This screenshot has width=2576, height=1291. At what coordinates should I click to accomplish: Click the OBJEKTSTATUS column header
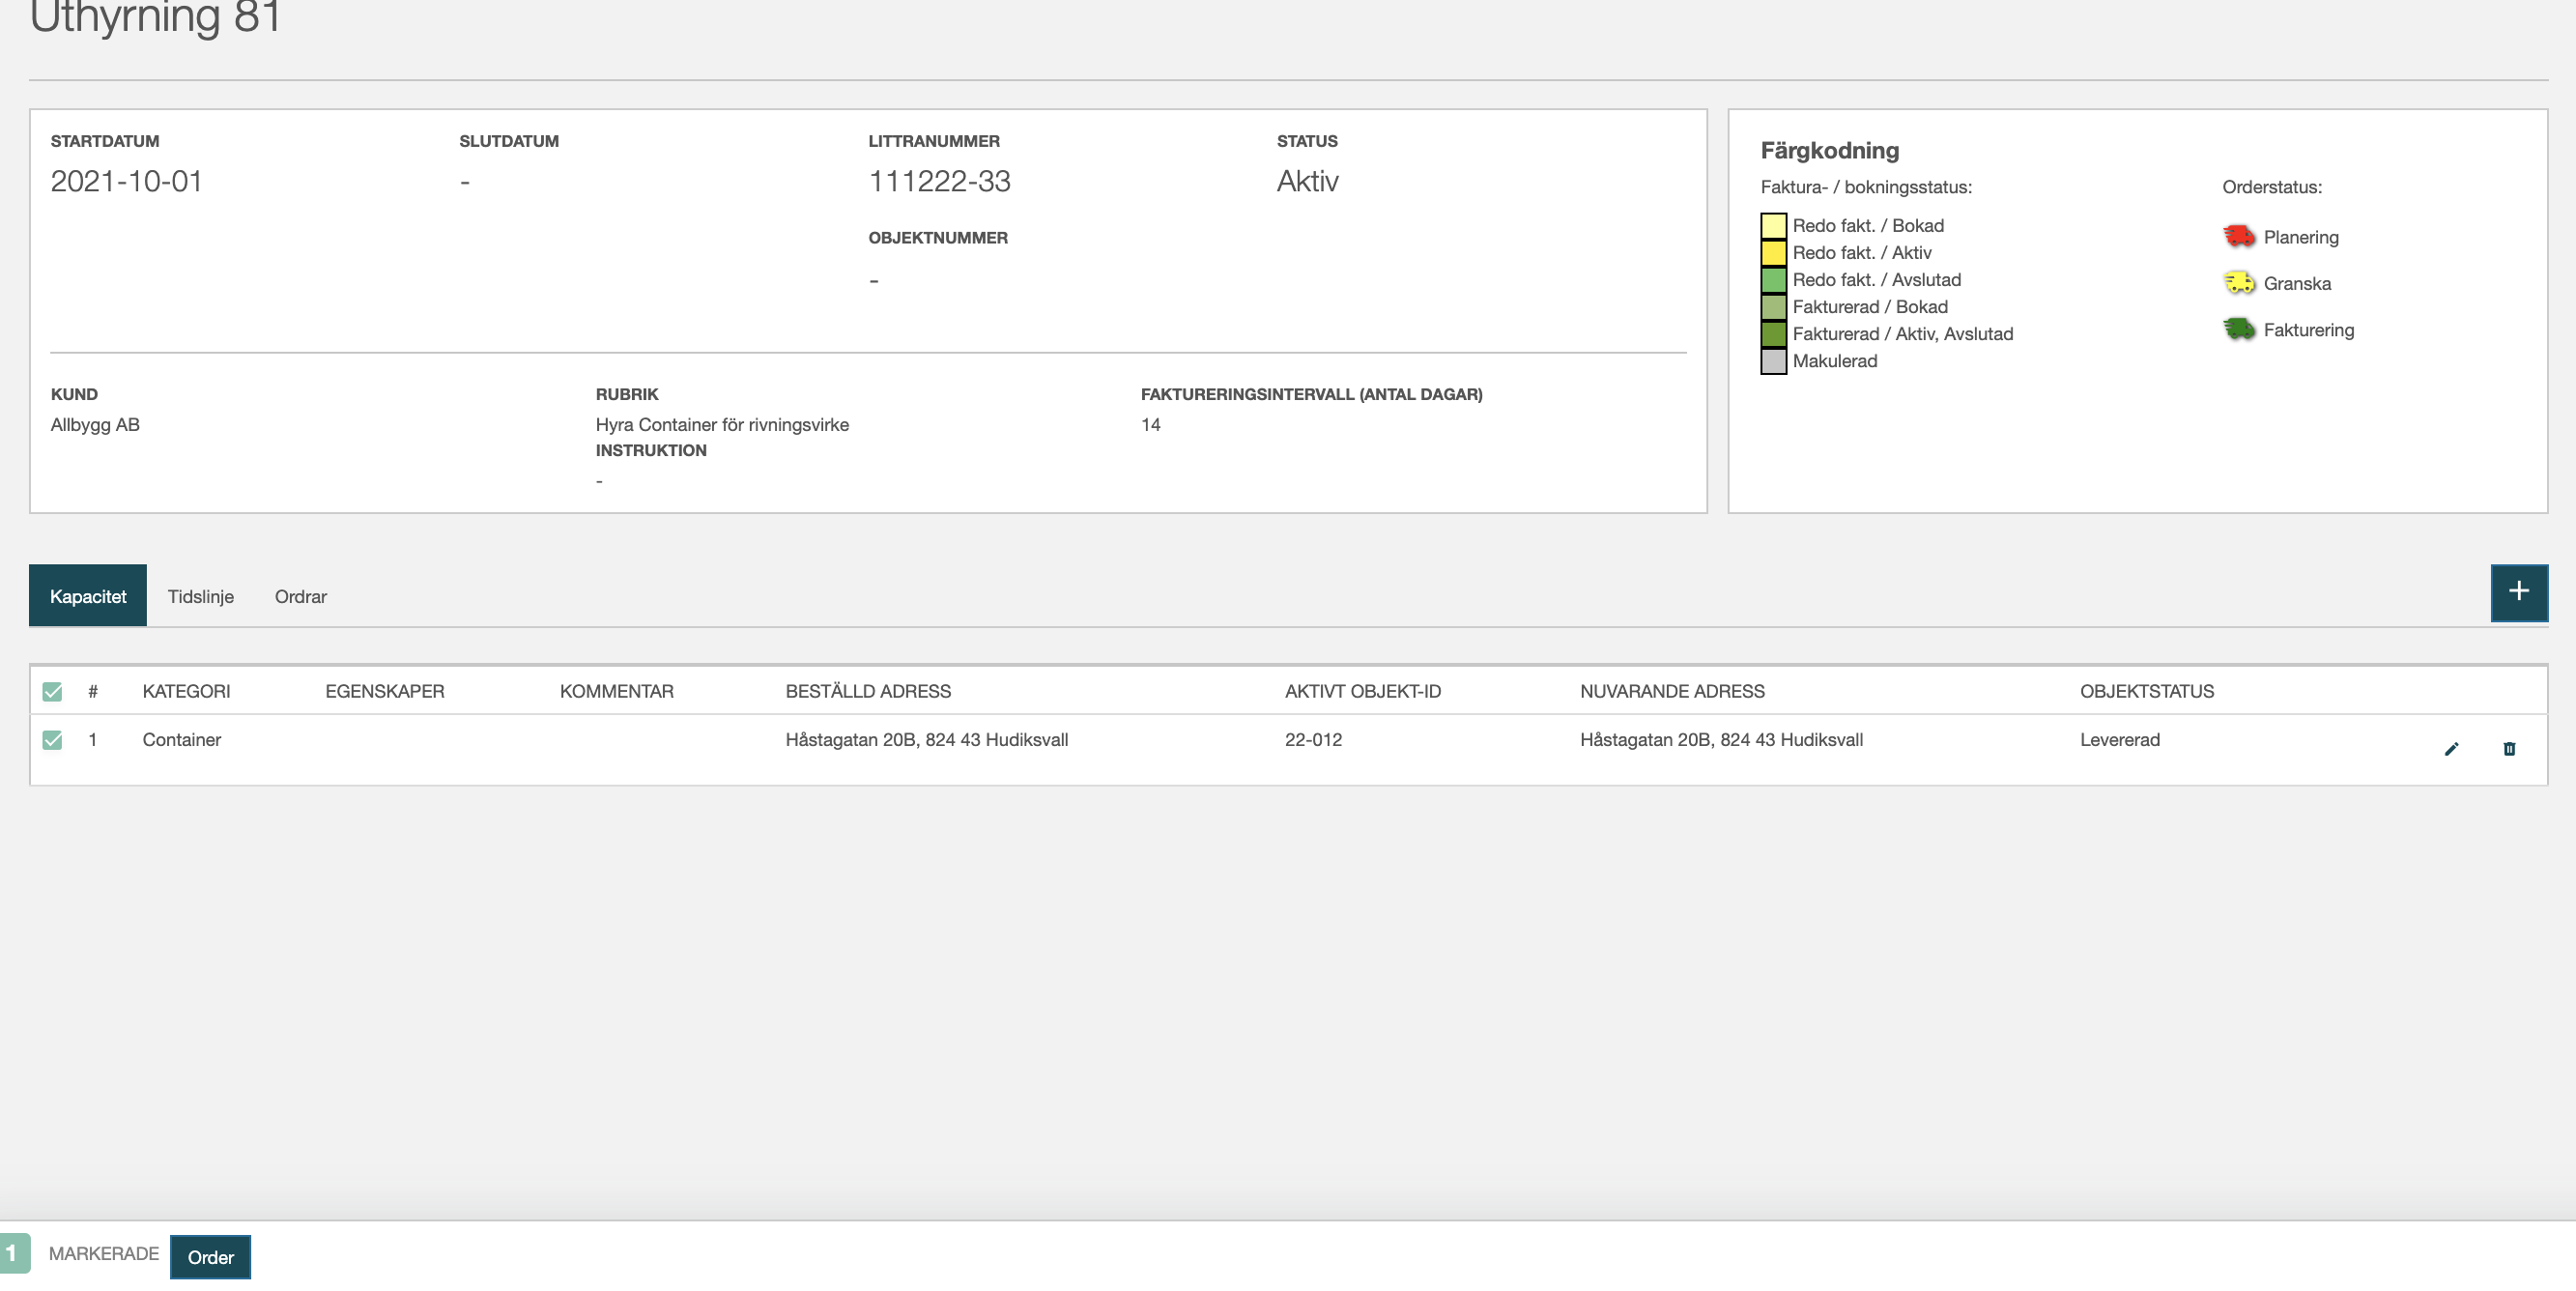tap(2147, 691)
